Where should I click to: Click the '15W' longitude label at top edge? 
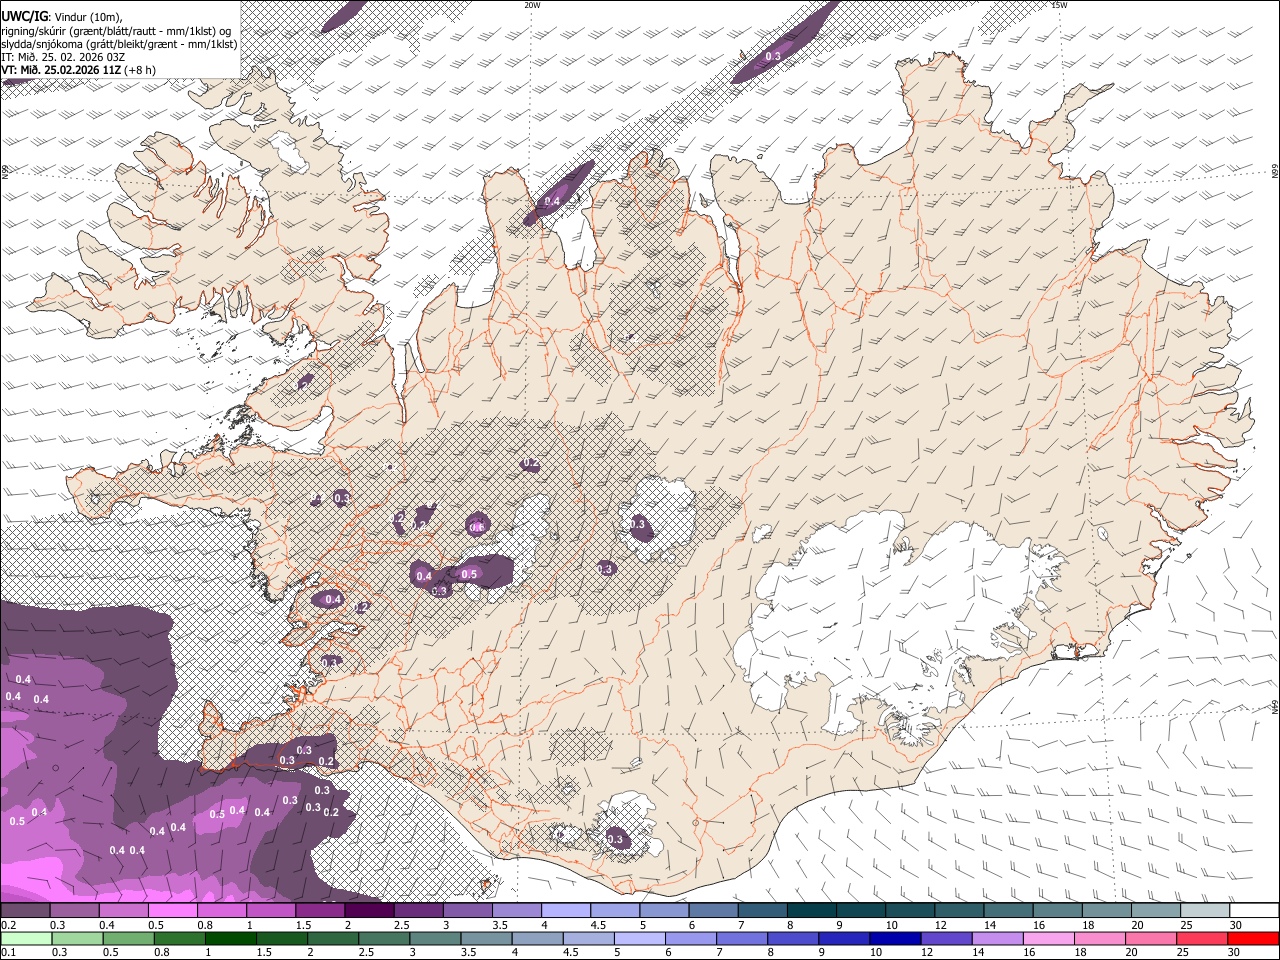tap(1059, 5)
